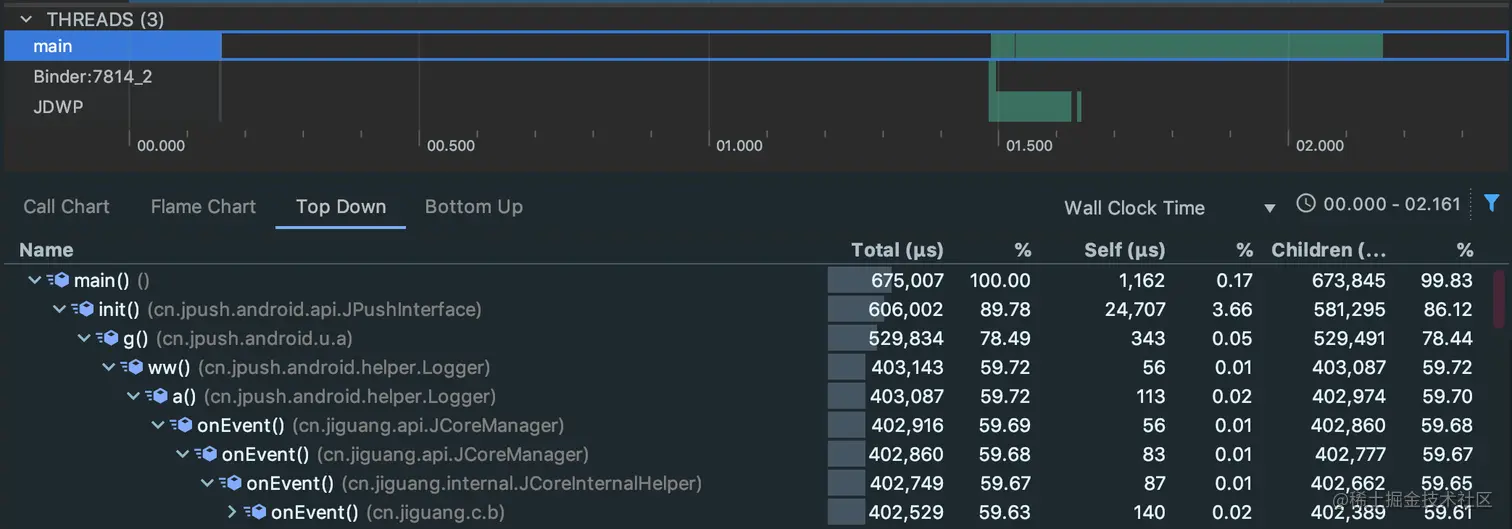Click the 00.500 timeline marker
Screen dimensions: 1512x529
pos(450,146)
